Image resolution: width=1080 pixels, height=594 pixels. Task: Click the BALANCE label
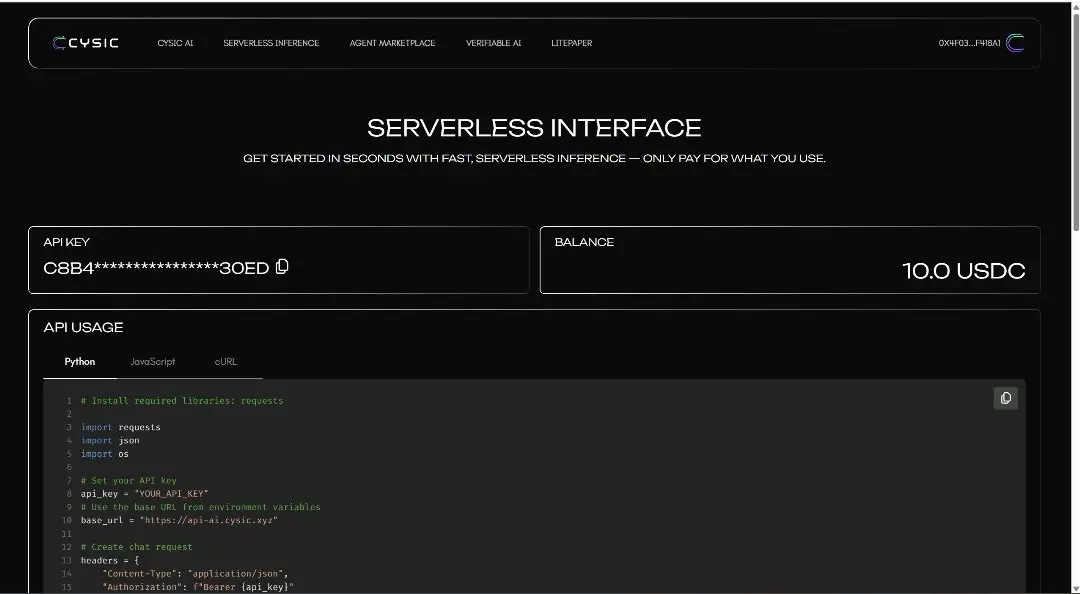click(x=584, y=242)
